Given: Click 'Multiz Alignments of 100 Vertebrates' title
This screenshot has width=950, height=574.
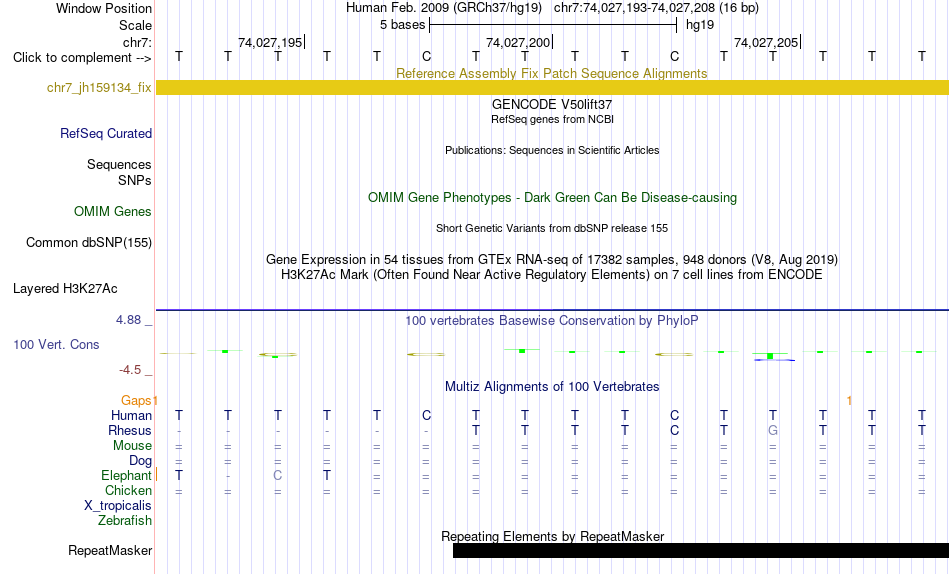Looking at the screenshot, I should click(552, 387).
